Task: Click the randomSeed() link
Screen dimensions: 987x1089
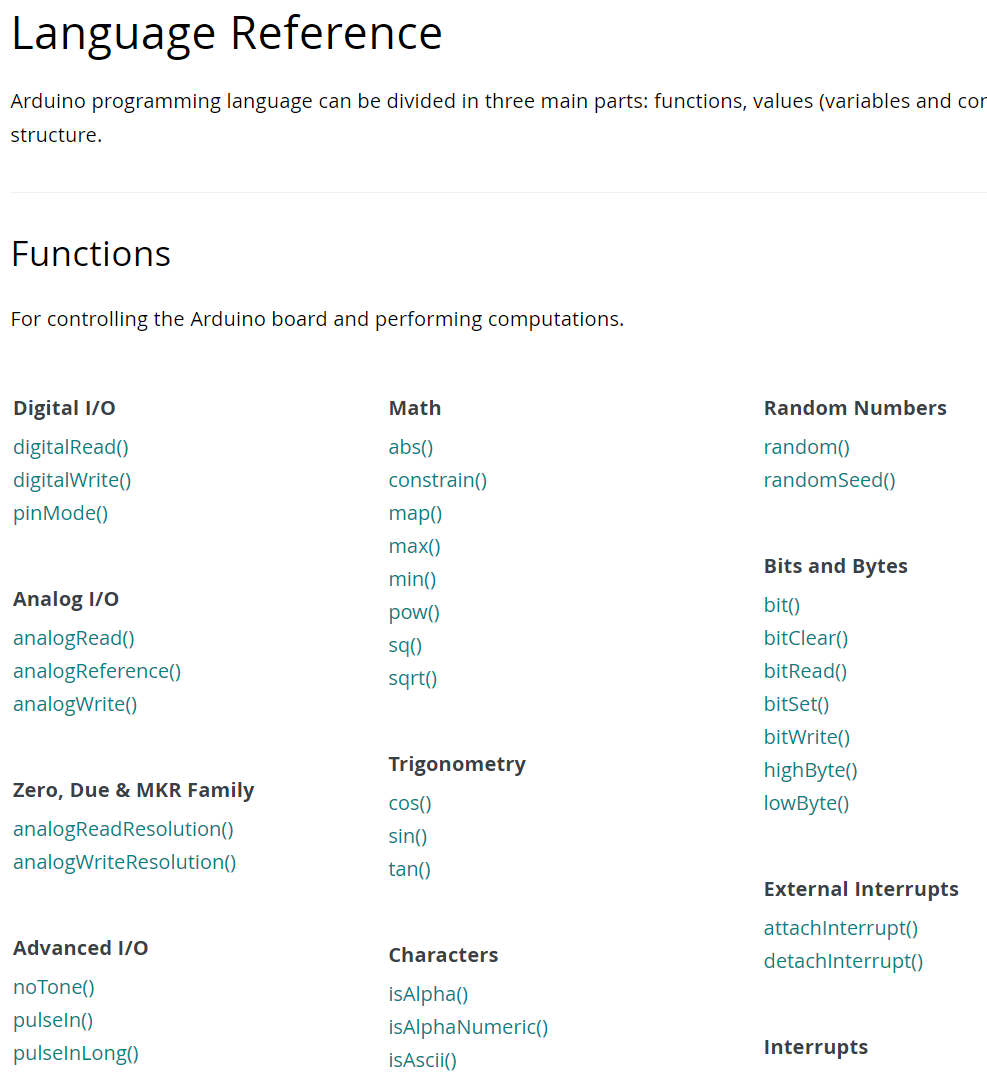Action: pos(829,480)
